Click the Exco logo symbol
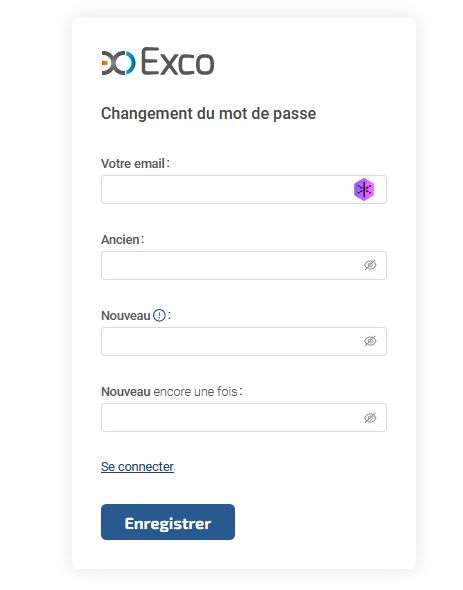This screenshot has width=463, height=590. point(118,62)
